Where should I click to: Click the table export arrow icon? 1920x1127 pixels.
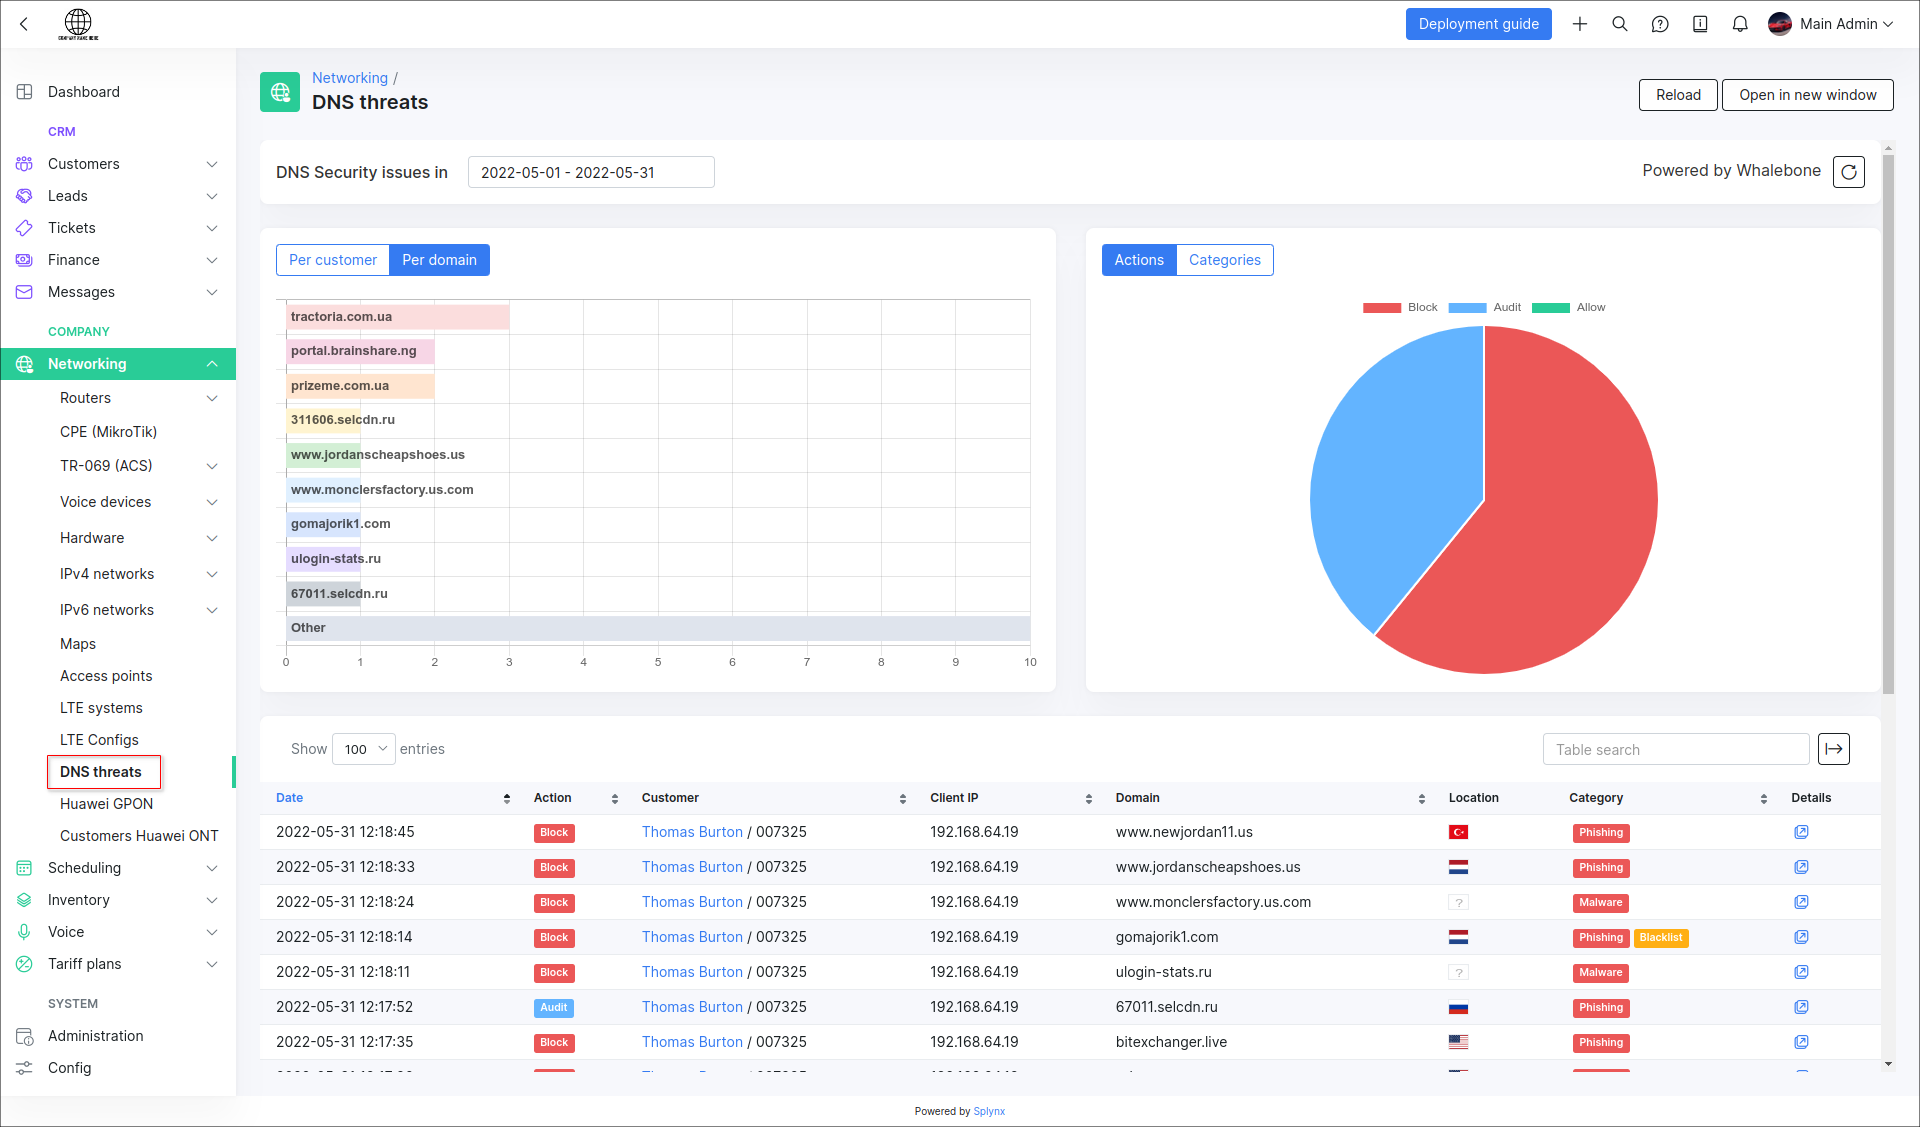[1834, 749]
